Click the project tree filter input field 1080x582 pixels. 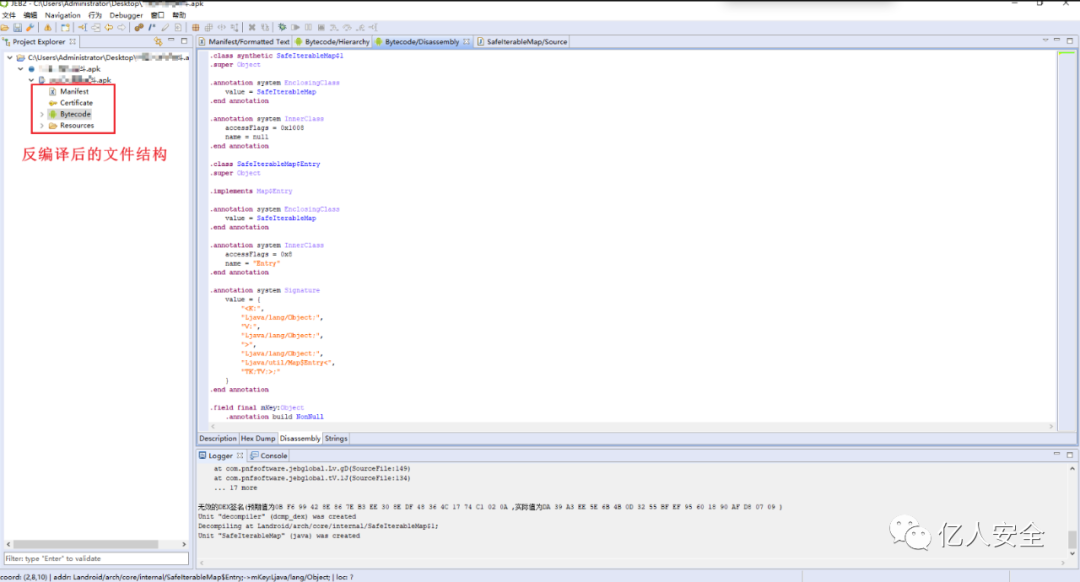click(96, 559)
